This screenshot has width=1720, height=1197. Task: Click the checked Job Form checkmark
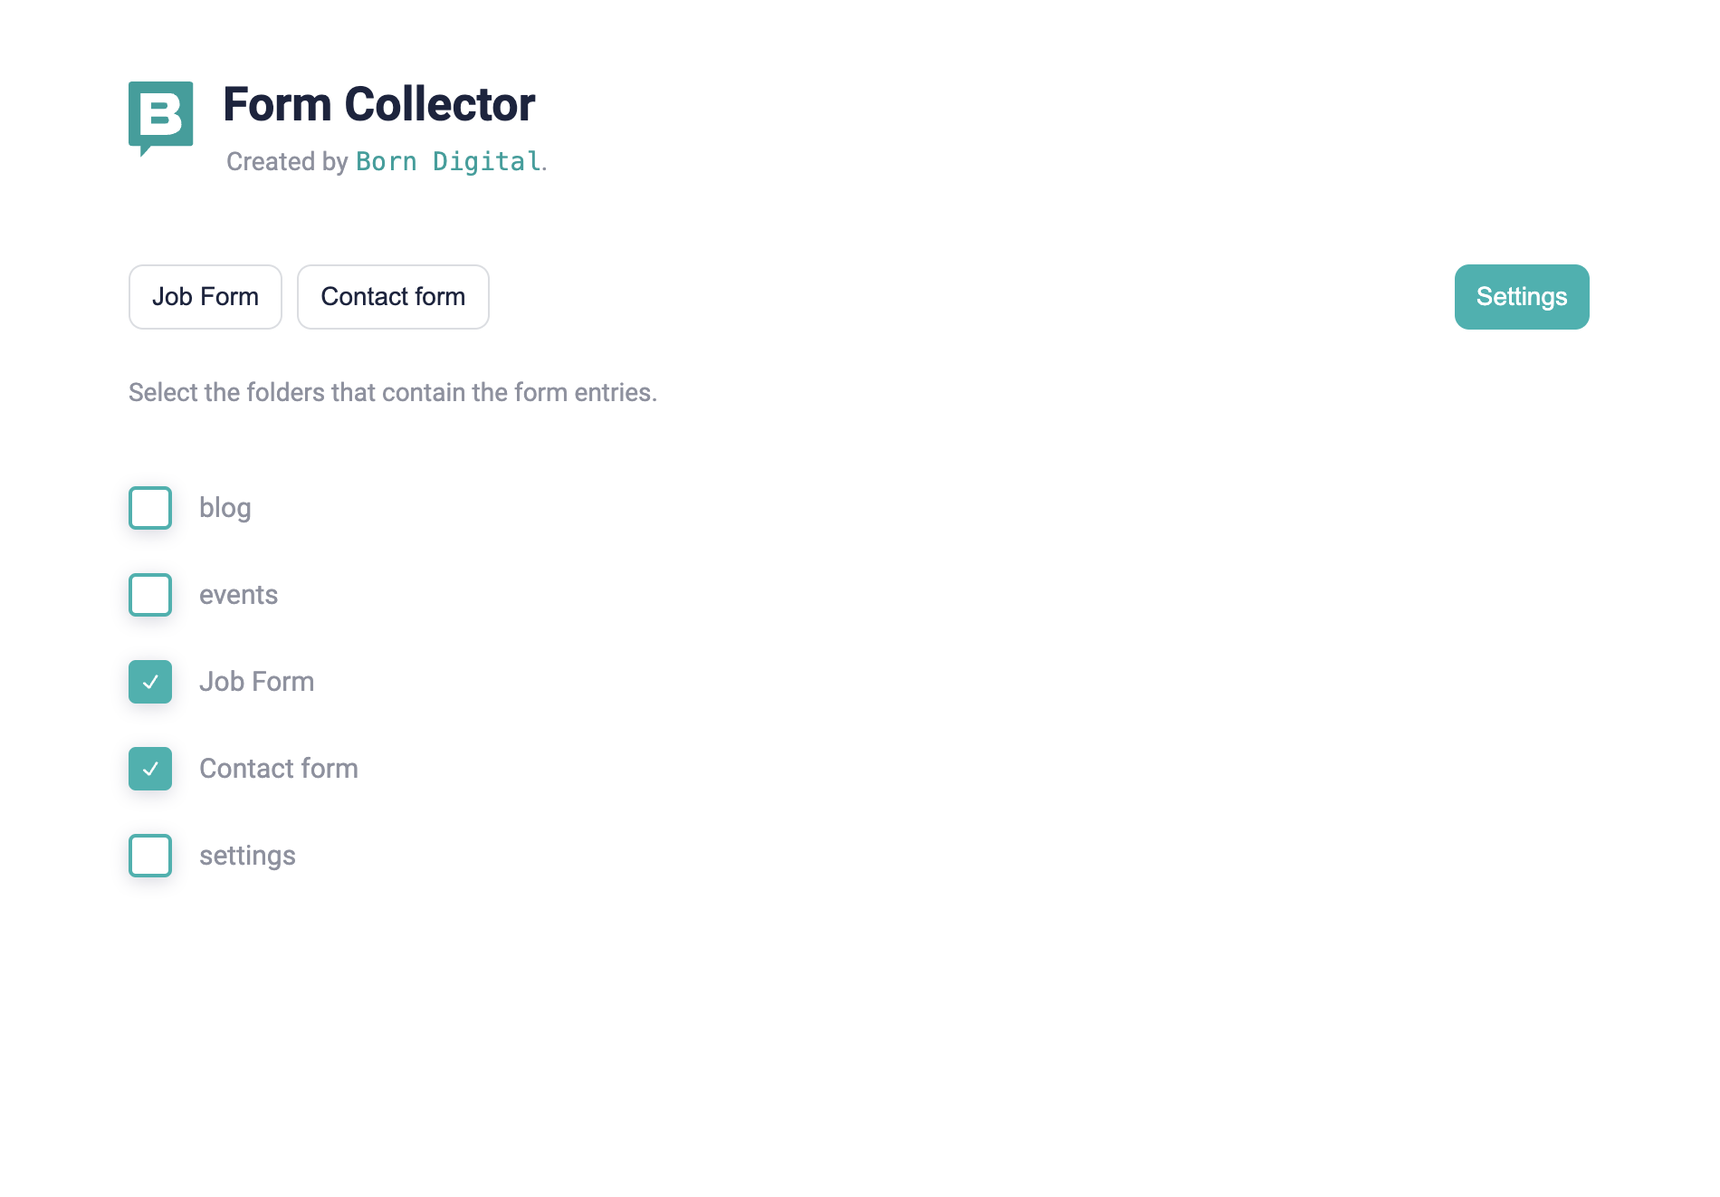pos(149,682)
